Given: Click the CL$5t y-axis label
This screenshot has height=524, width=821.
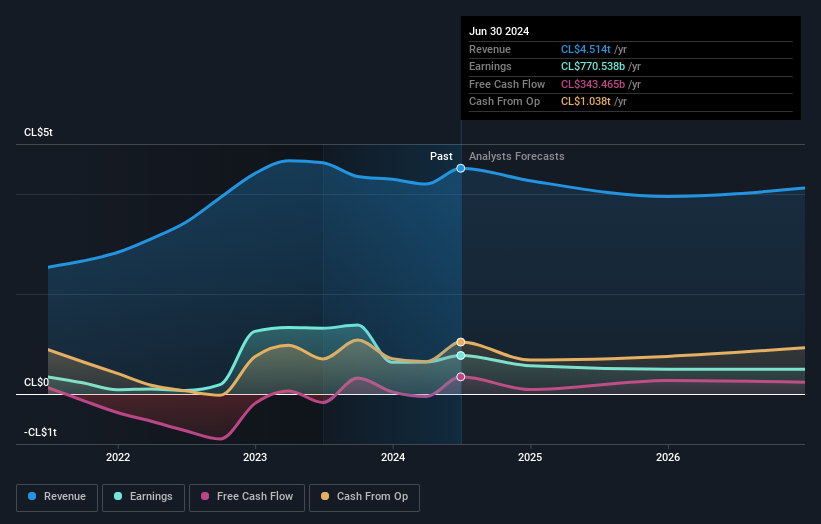Looking at the screenshot, I should click(38, 132).
